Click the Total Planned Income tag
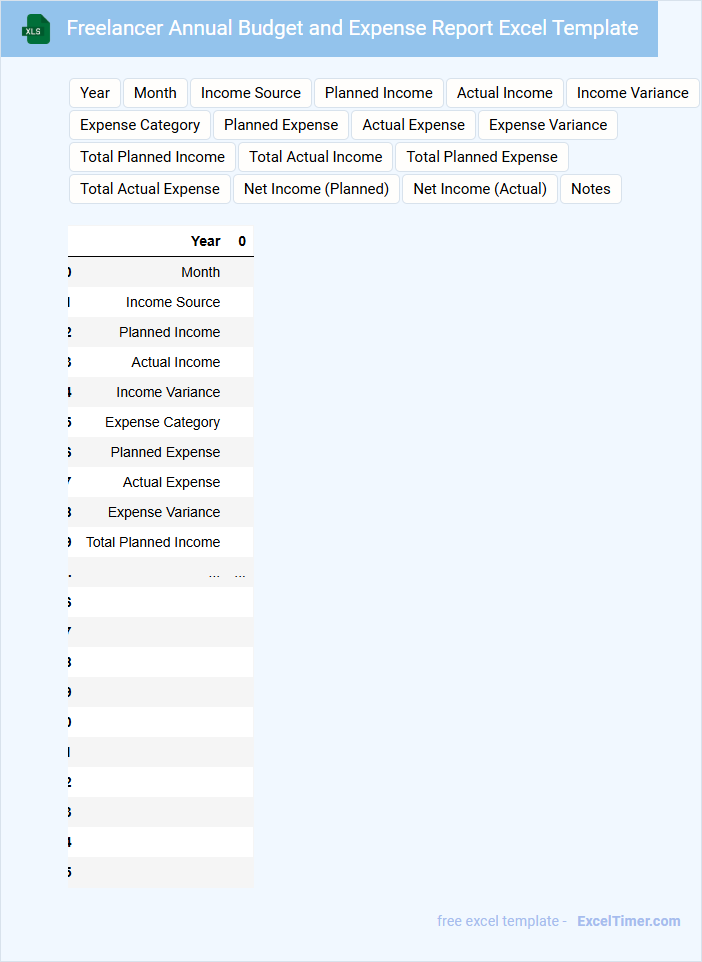702x962 pixels. pos(152,157)
